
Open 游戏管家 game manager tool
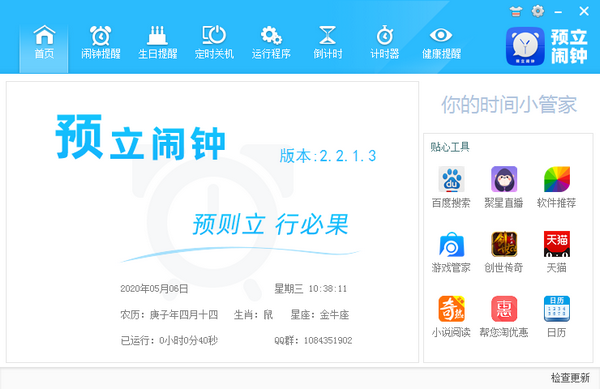pos(451,252)
